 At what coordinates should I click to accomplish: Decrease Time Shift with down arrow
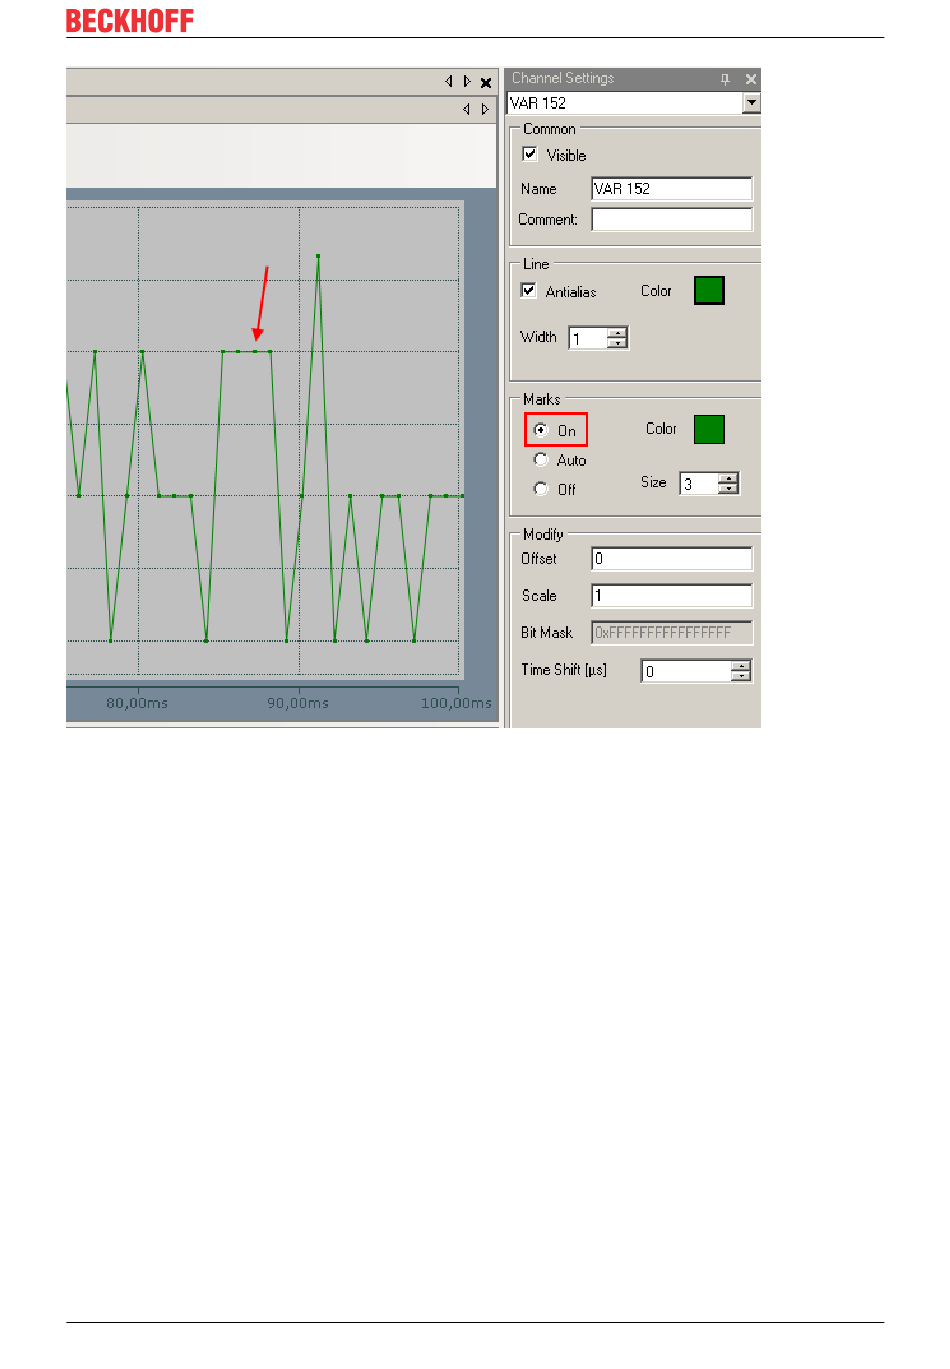click(741, 676)
